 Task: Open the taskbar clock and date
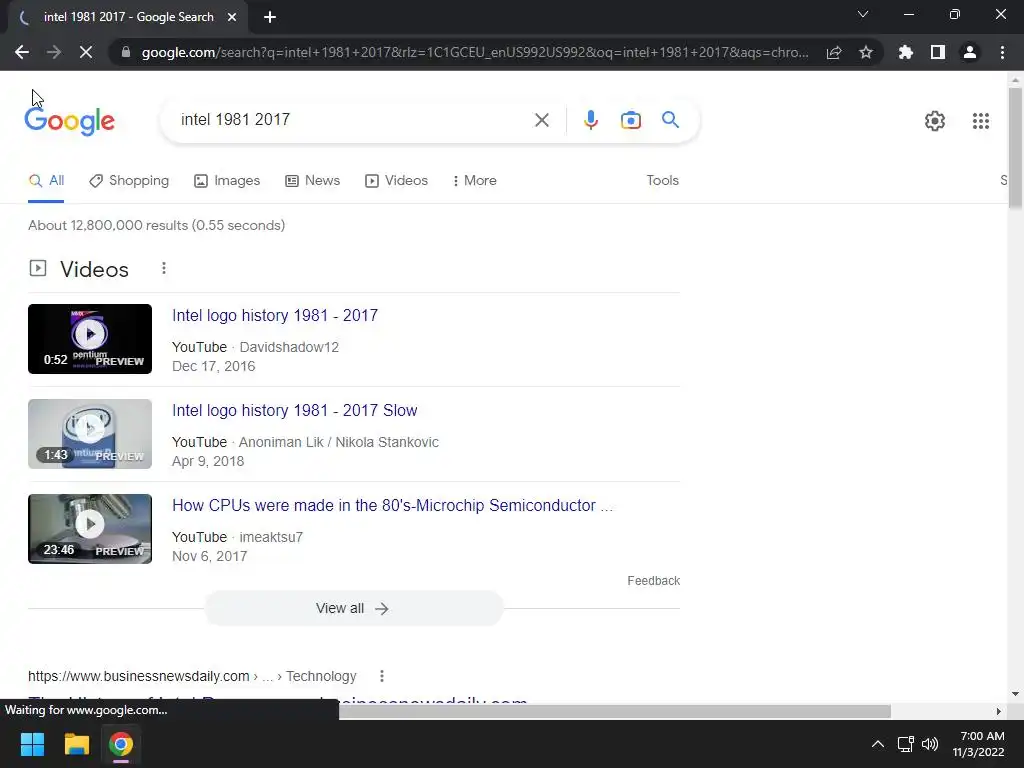[978, 744]
